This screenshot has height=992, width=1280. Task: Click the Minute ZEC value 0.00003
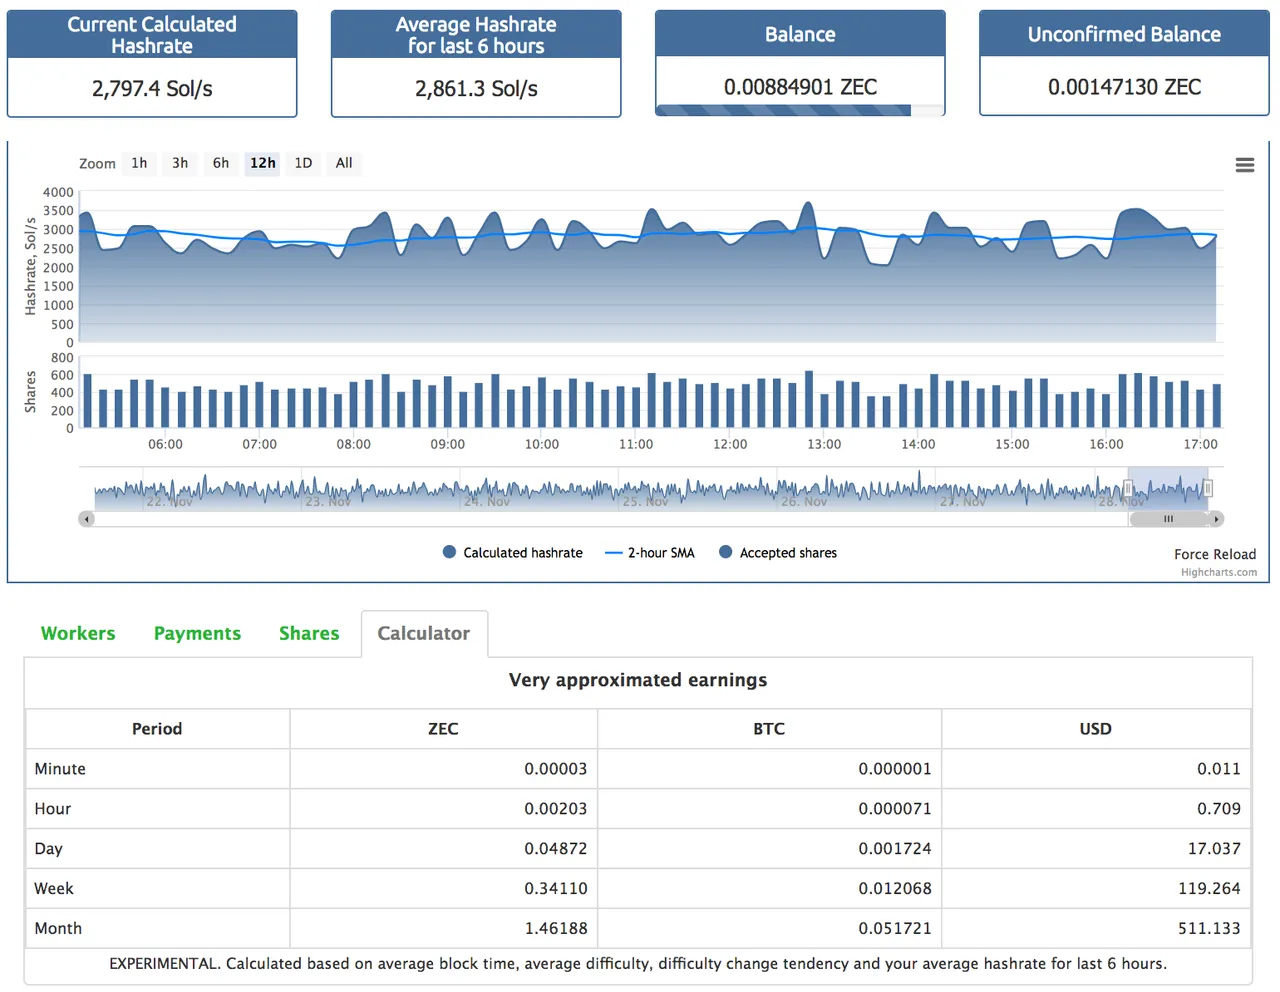tap(556, 768)
